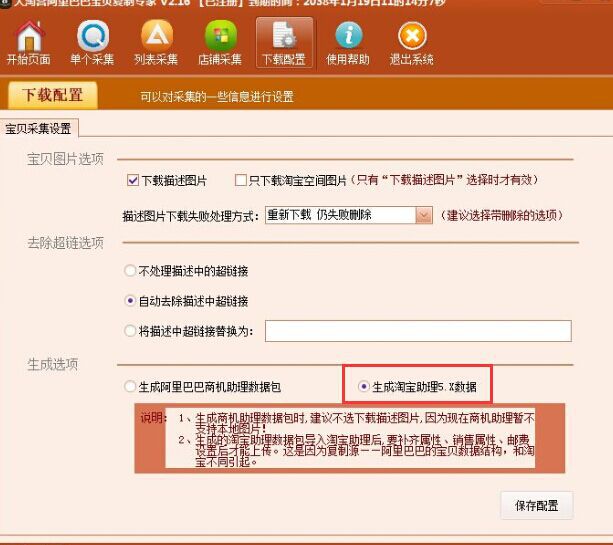
Task: Choose 生成淘宝助理5.X数据 radio option
Action: (364, 387)
